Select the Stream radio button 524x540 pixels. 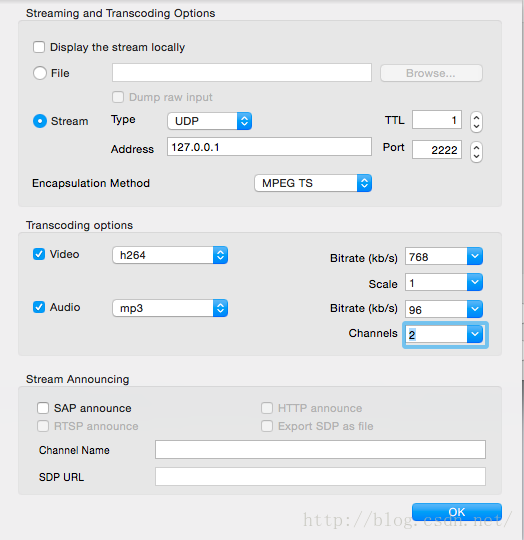[40, 121]
